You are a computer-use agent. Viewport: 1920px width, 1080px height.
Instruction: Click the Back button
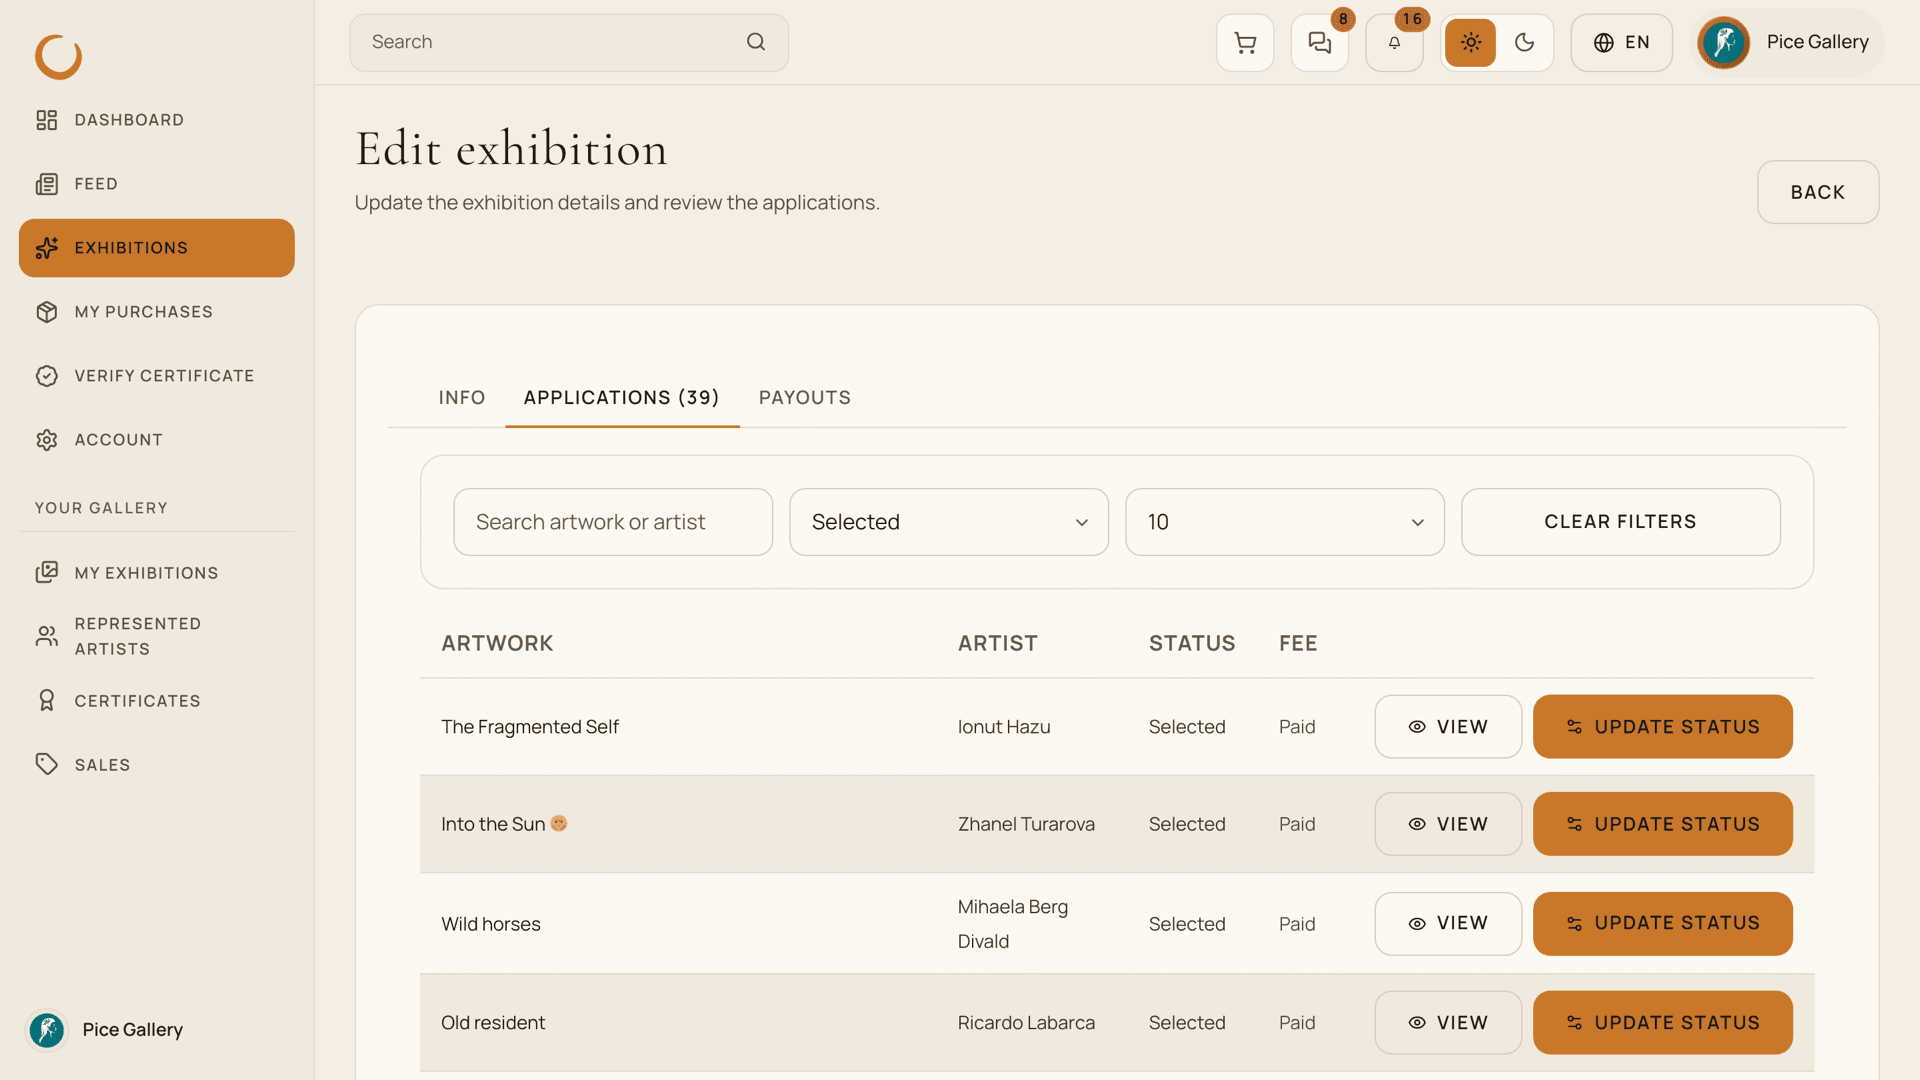point(1818,192)
